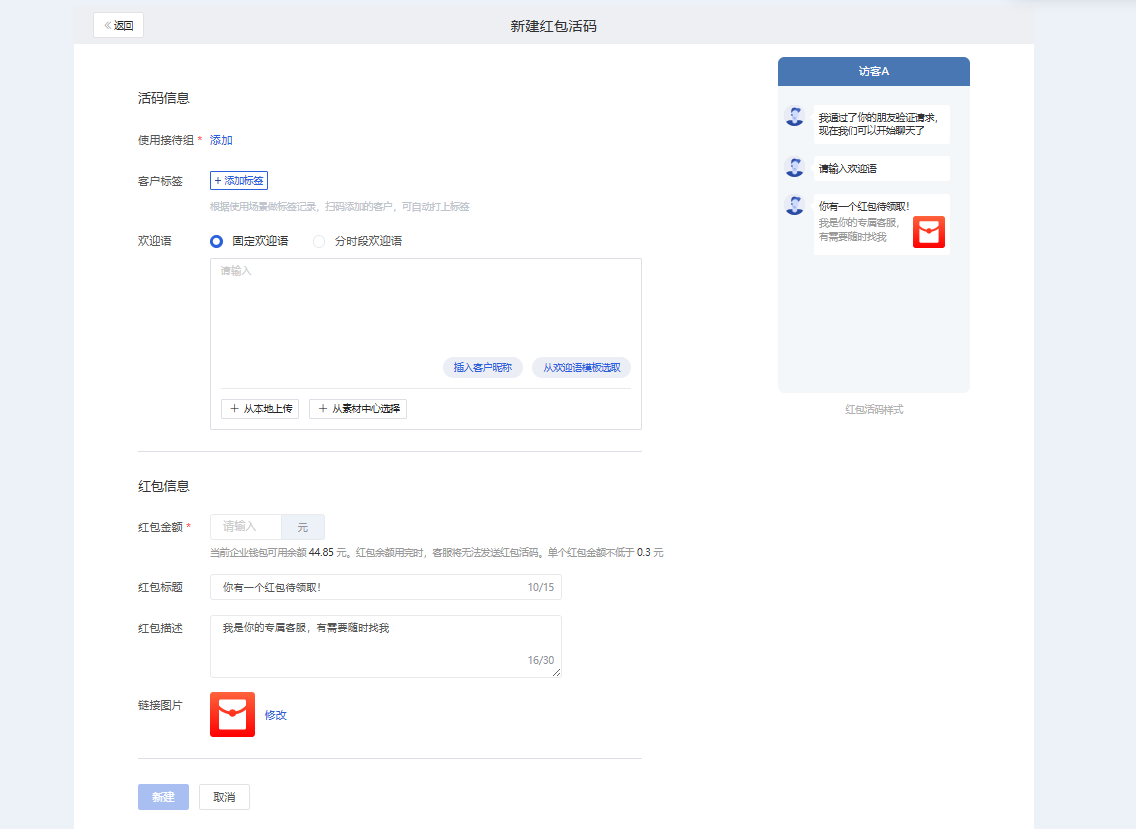
Task: Pick attachment via 从素材中心选择
Action: (358, 409)
